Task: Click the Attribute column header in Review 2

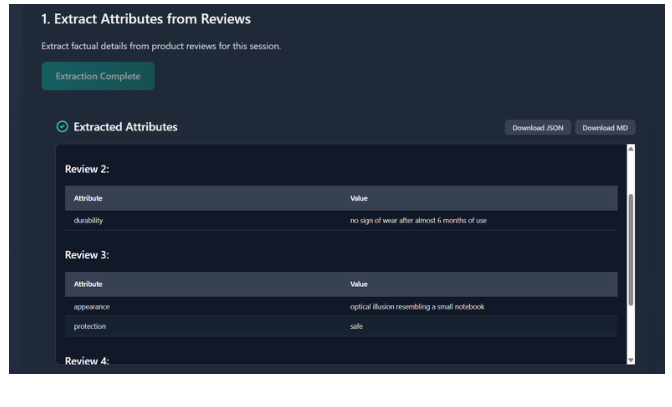Action: coord(88,198)
